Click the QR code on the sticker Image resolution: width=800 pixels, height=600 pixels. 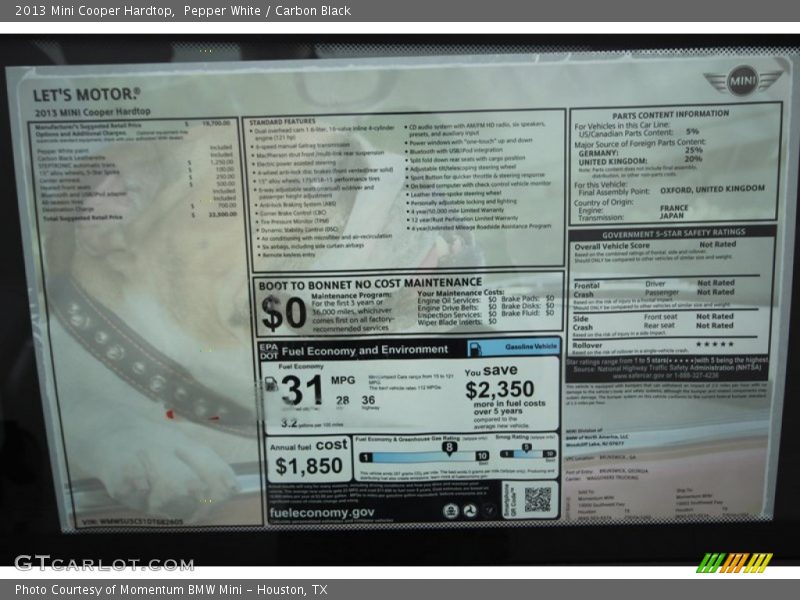point(538,499)
